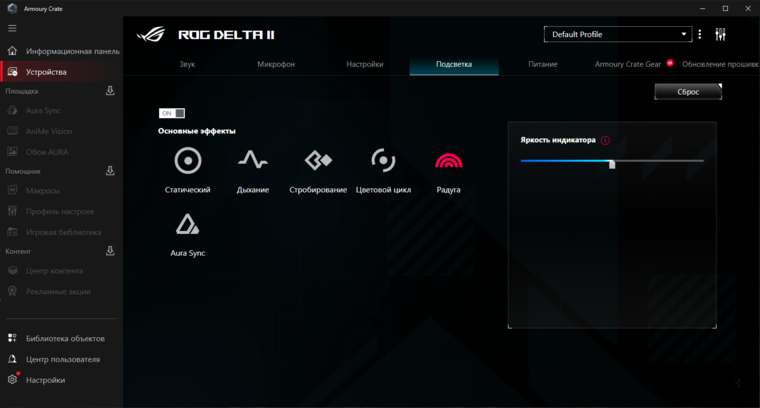Go to the Питание tab
The height and width of the screenshot is (408, 760).
(543, 64)
